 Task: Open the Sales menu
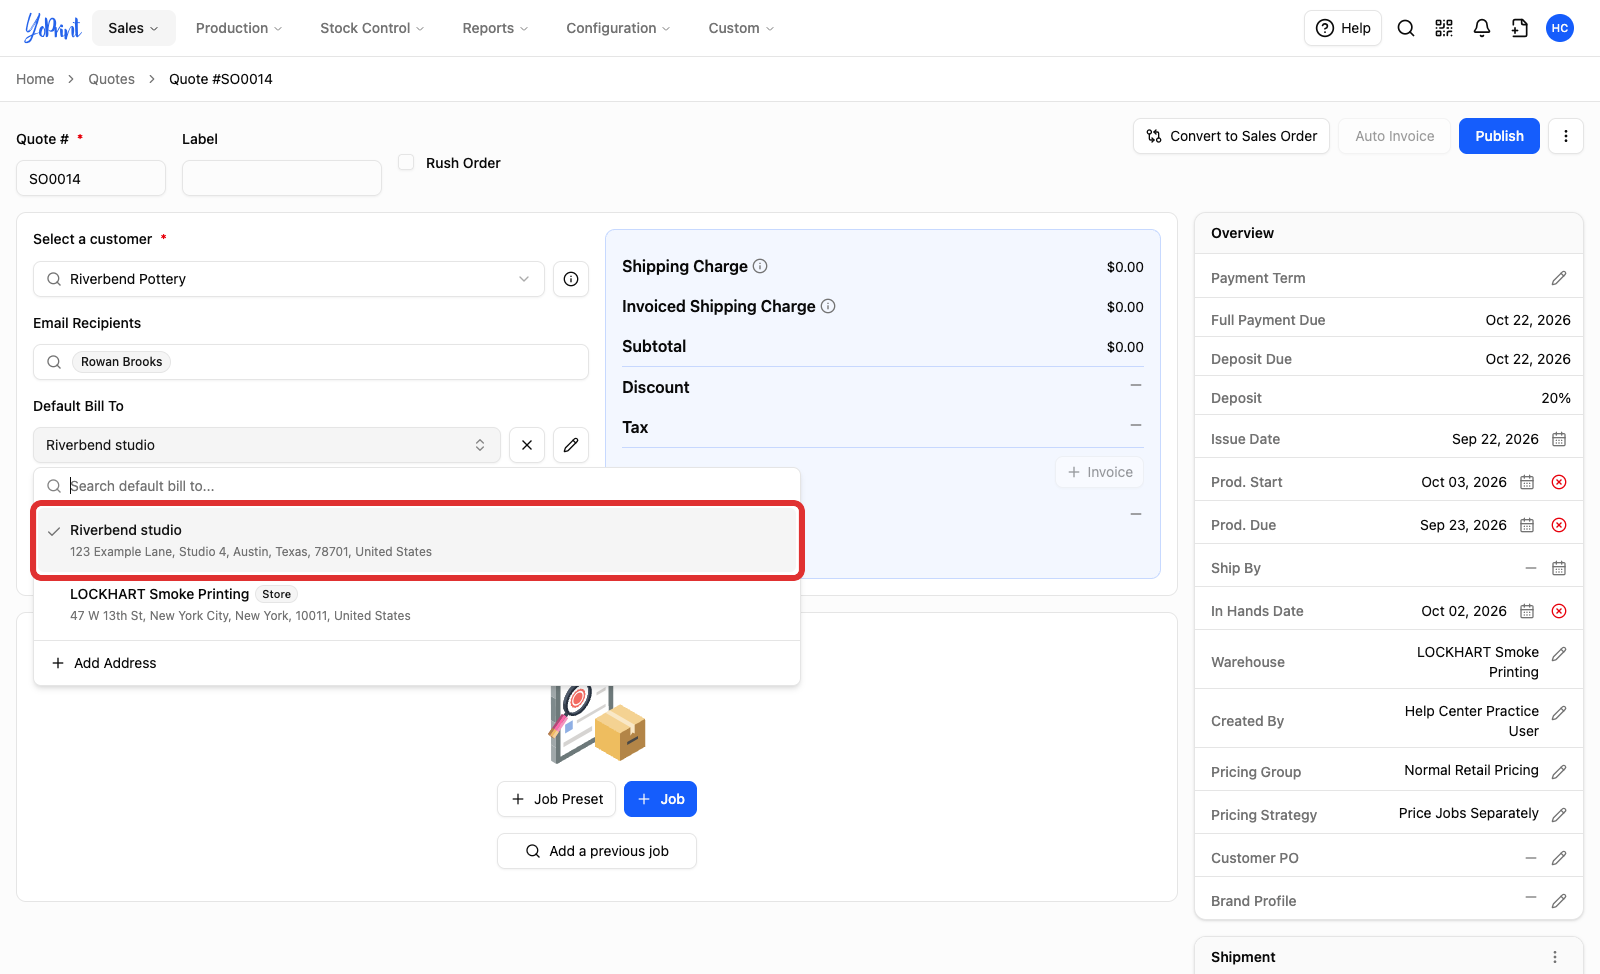(x=134, y=28)
